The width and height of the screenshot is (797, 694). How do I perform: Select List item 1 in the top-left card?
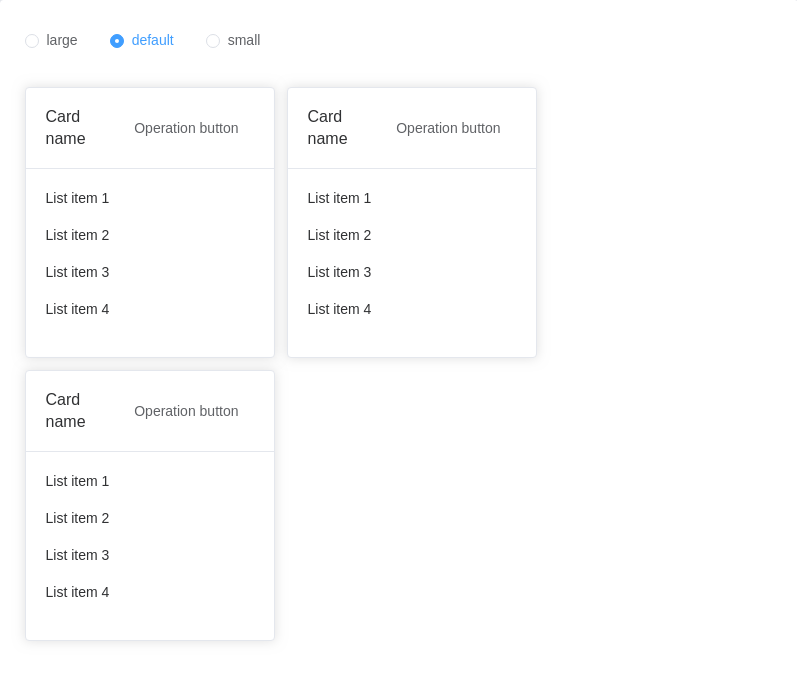tap(77, 198)
